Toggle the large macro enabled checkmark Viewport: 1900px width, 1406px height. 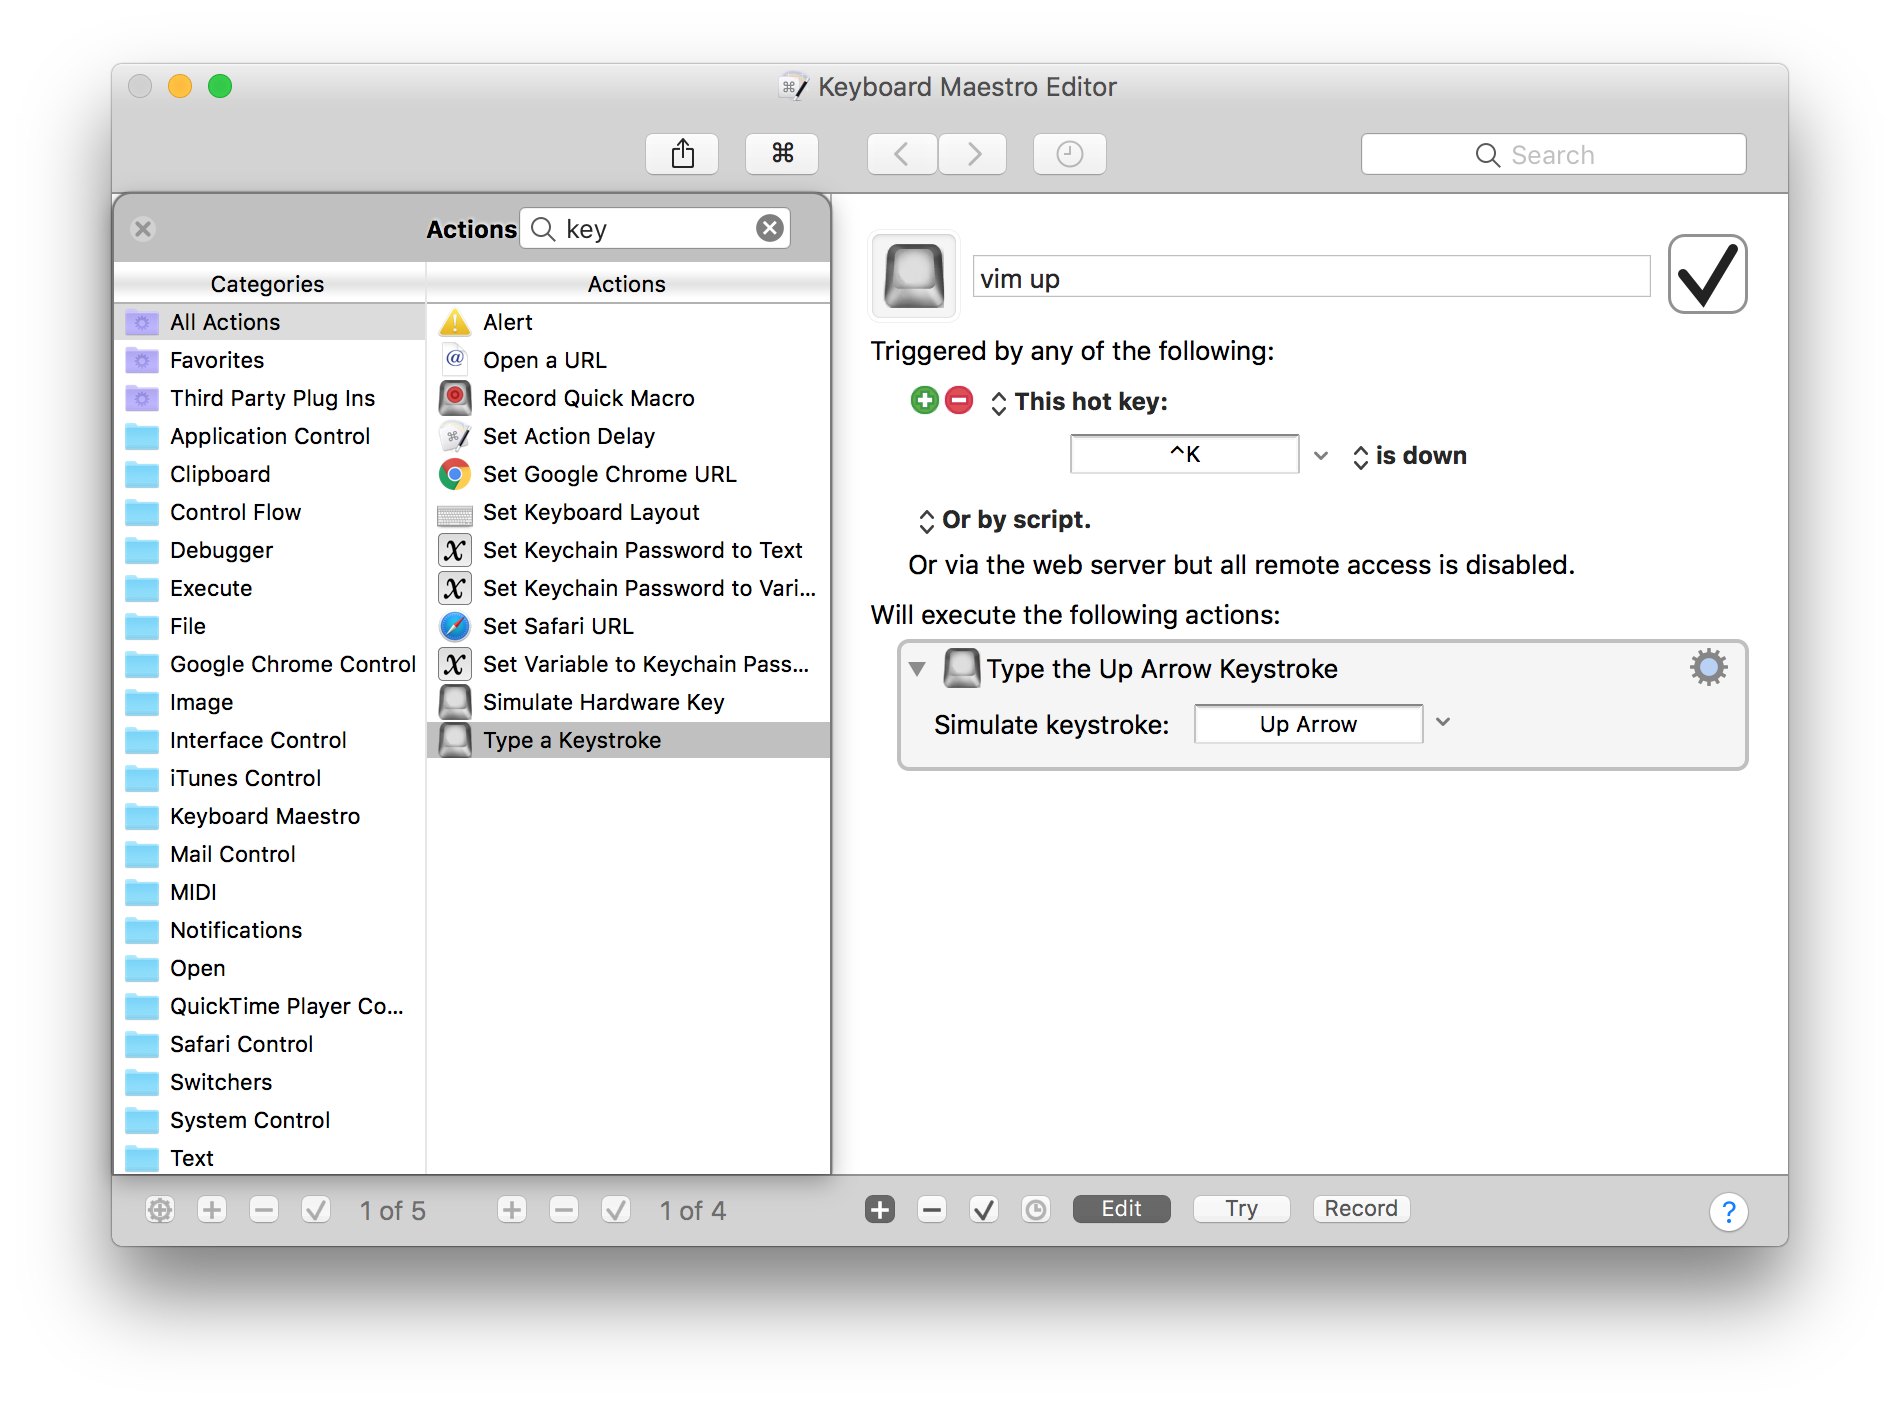click(x=1707, y=274)
